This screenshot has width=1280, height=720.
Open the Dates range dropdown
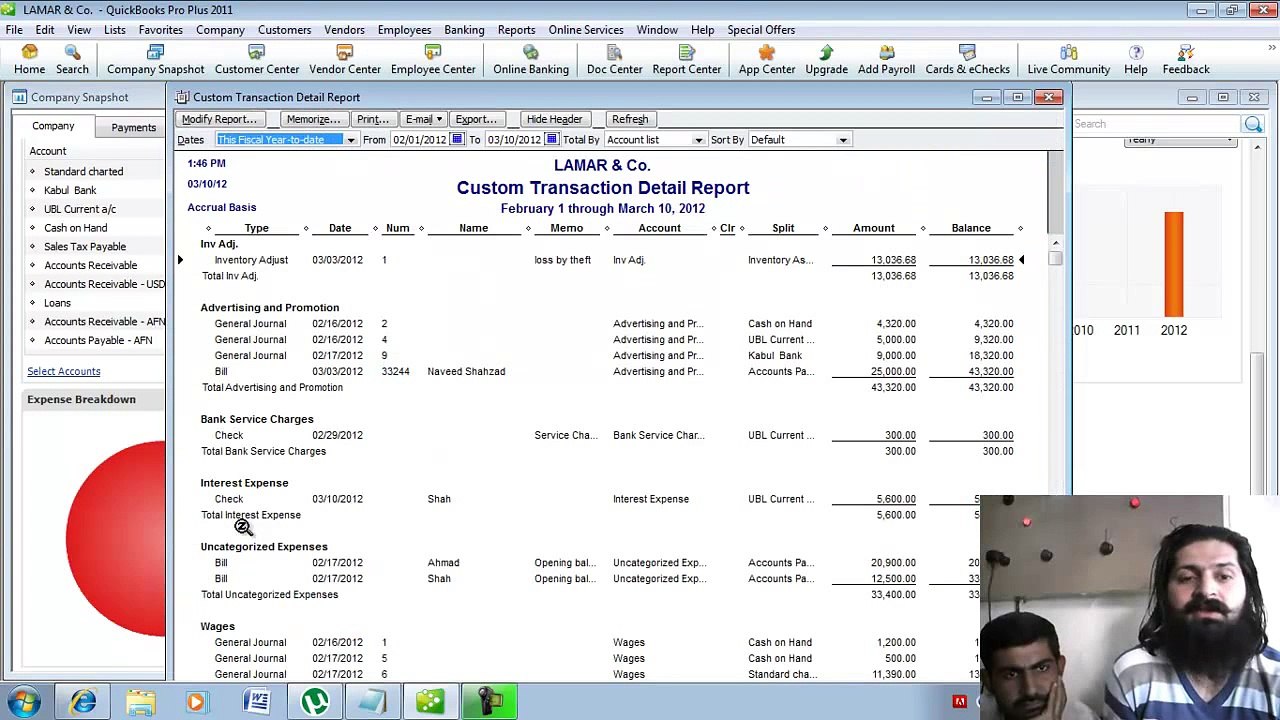tap(350, 140)
